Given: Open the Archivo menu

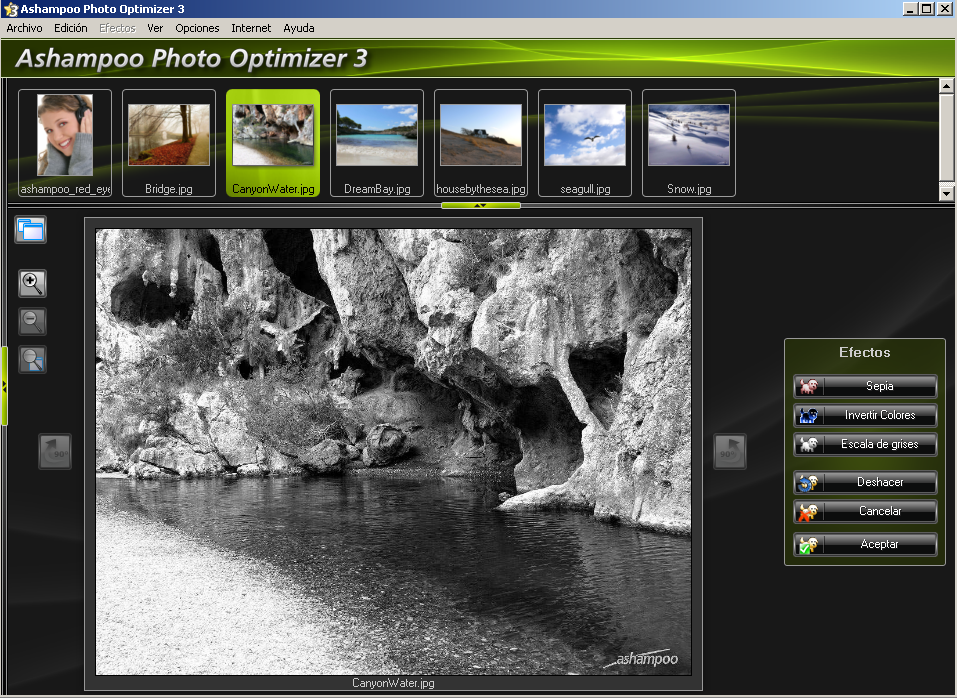Looking at the screenshot, I should click(x=24, y=28).
